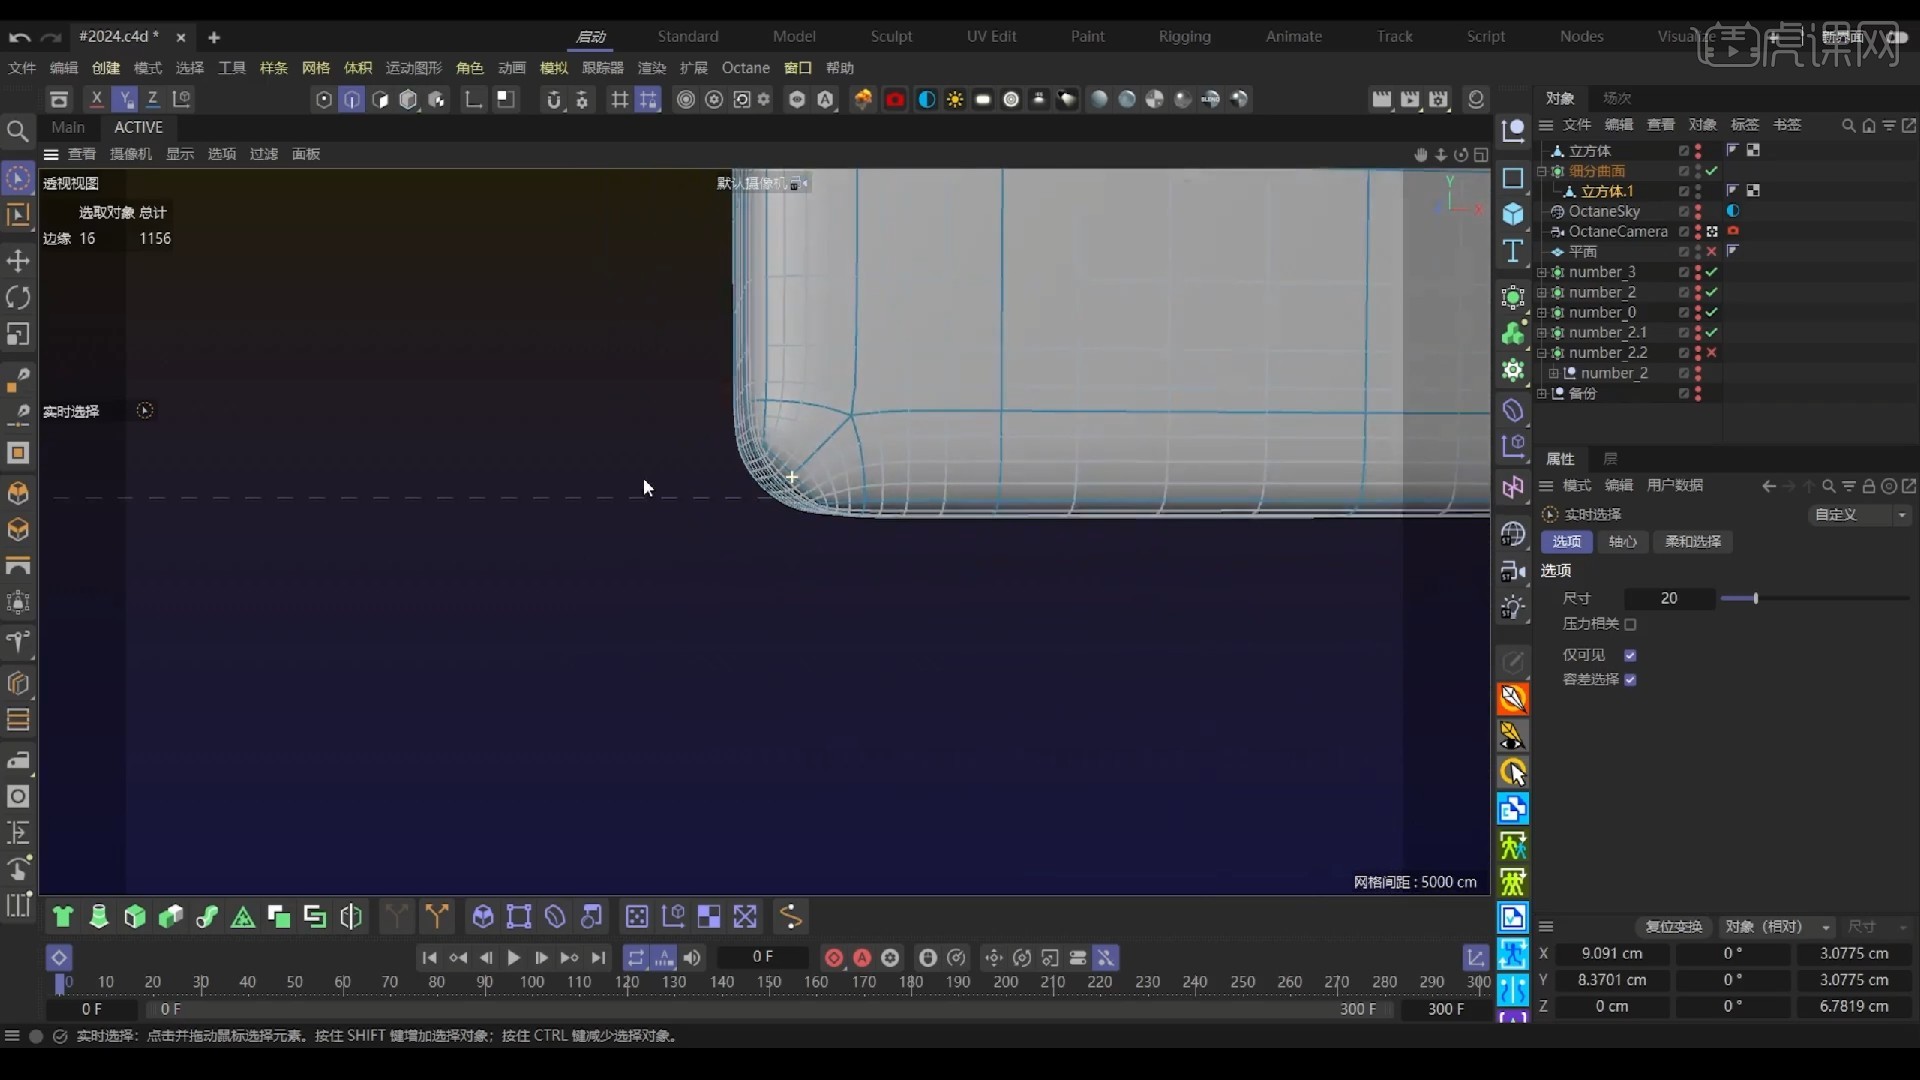
Task: Click the 复位变换 button
Action: (1673, 927)
